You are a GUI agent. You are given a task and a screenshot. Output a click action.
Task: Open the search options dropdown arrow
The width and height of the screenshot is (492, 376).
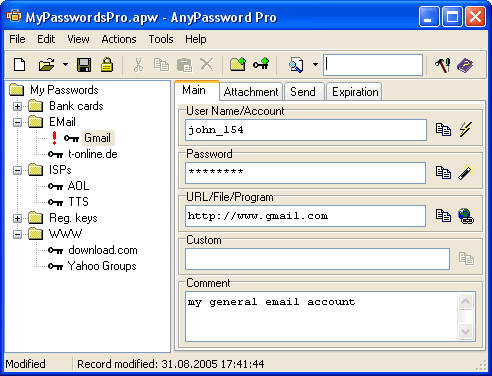(x=315, y=64)
